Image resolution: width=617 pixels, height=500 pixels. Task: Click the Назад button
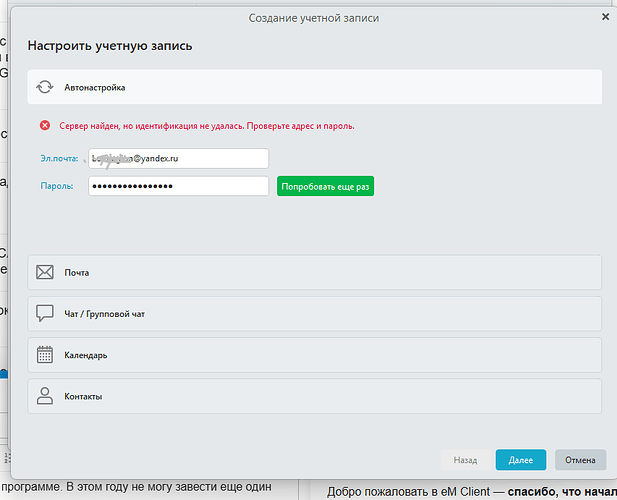[466, 460]
